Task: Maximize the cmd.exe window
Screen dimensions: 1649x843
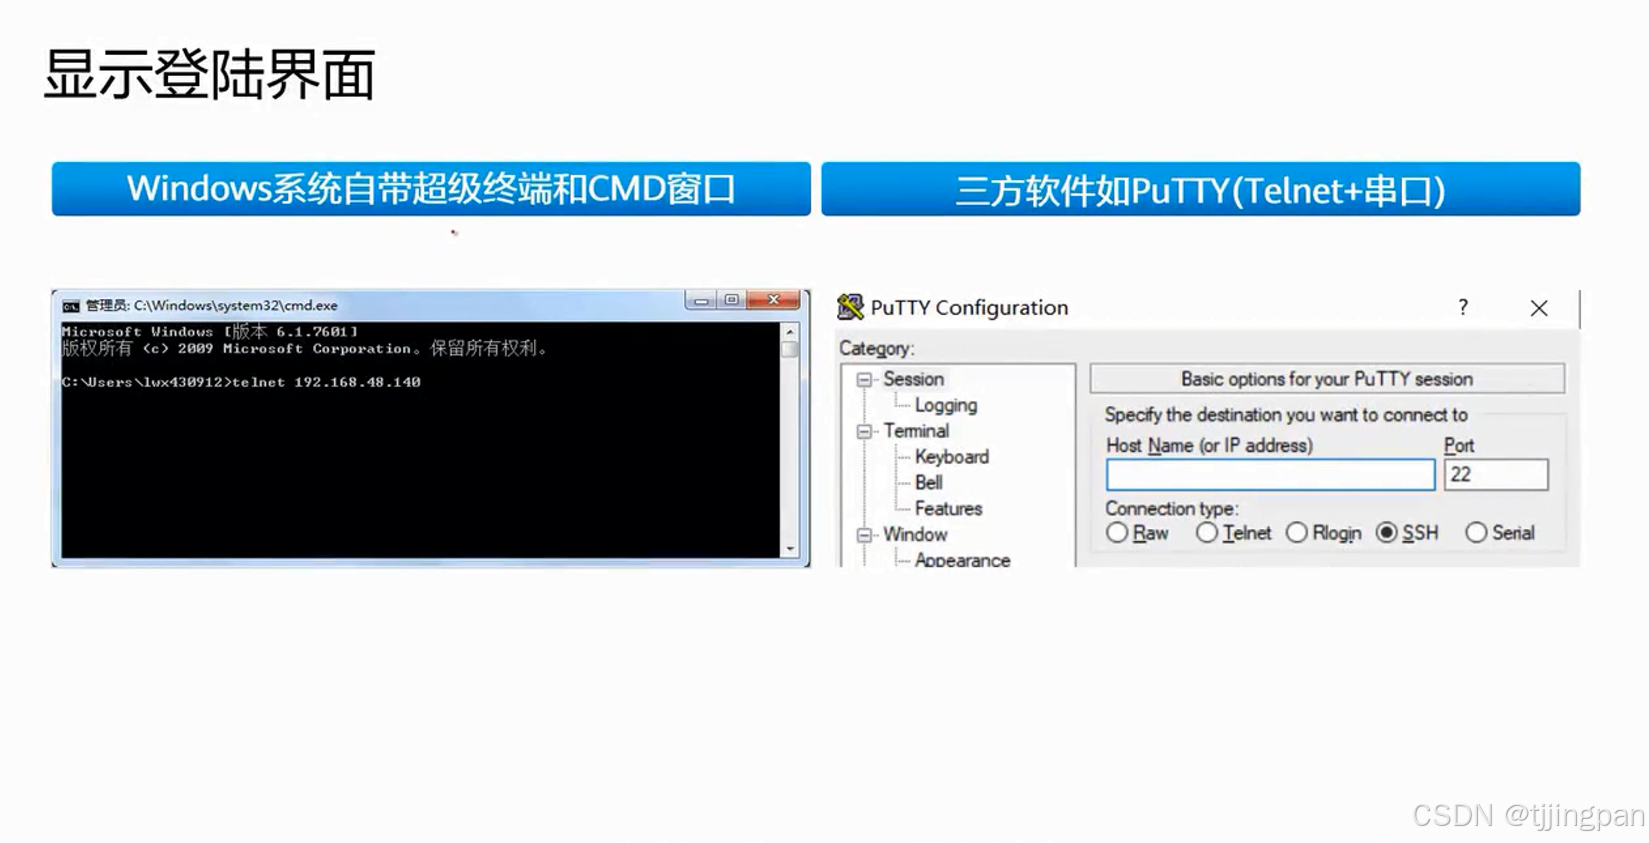Action: [x=732, y=300]
